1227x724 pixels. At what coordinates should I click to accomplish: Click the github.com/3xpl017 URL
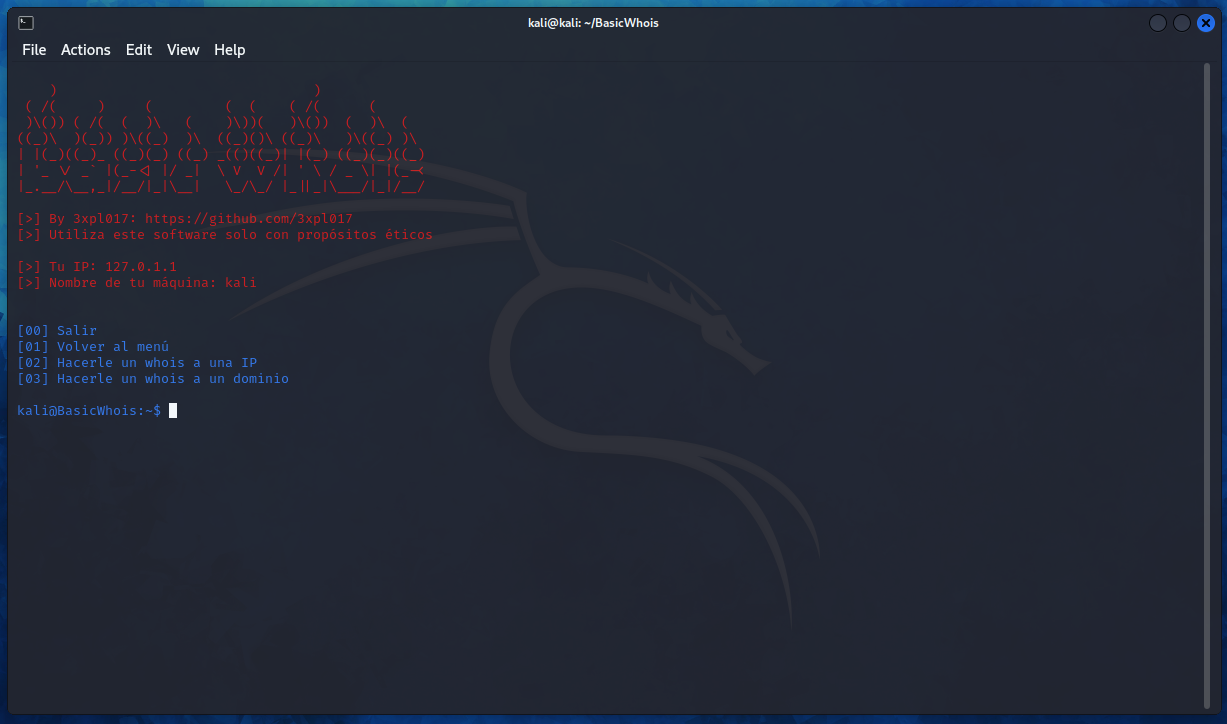point(248,219)
